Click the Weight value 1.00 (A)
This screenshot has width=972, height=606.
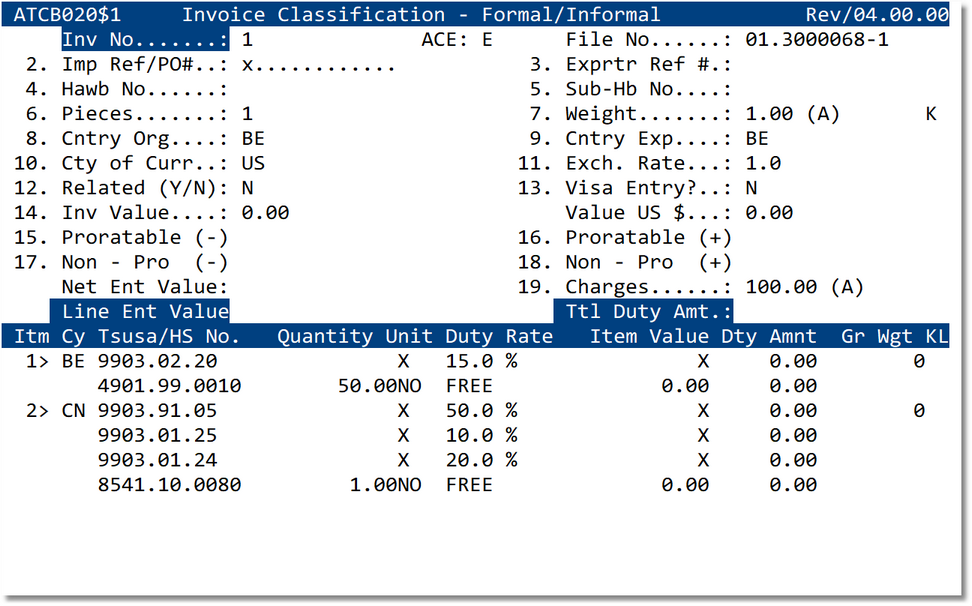click(792, 114)
